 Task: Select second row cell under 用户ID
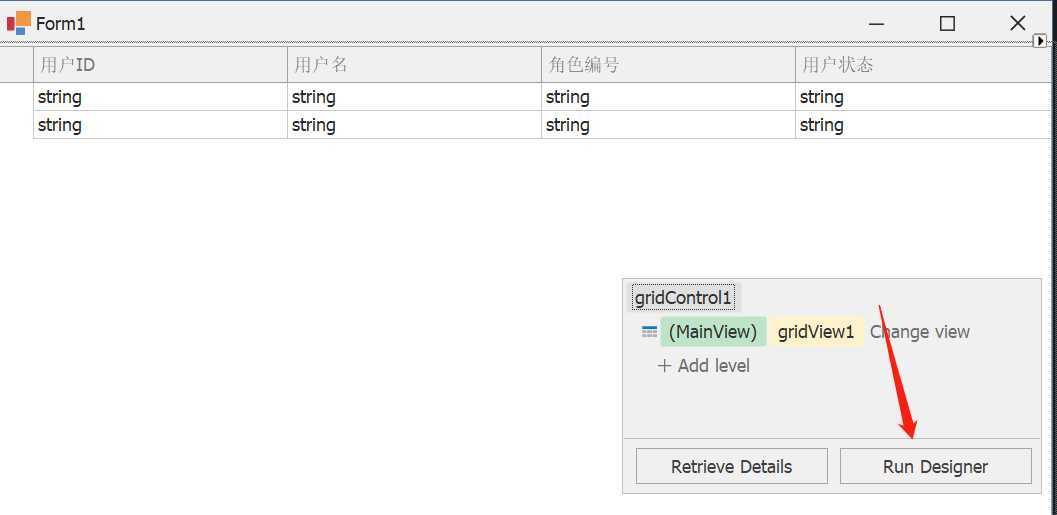tap(160, 125)
